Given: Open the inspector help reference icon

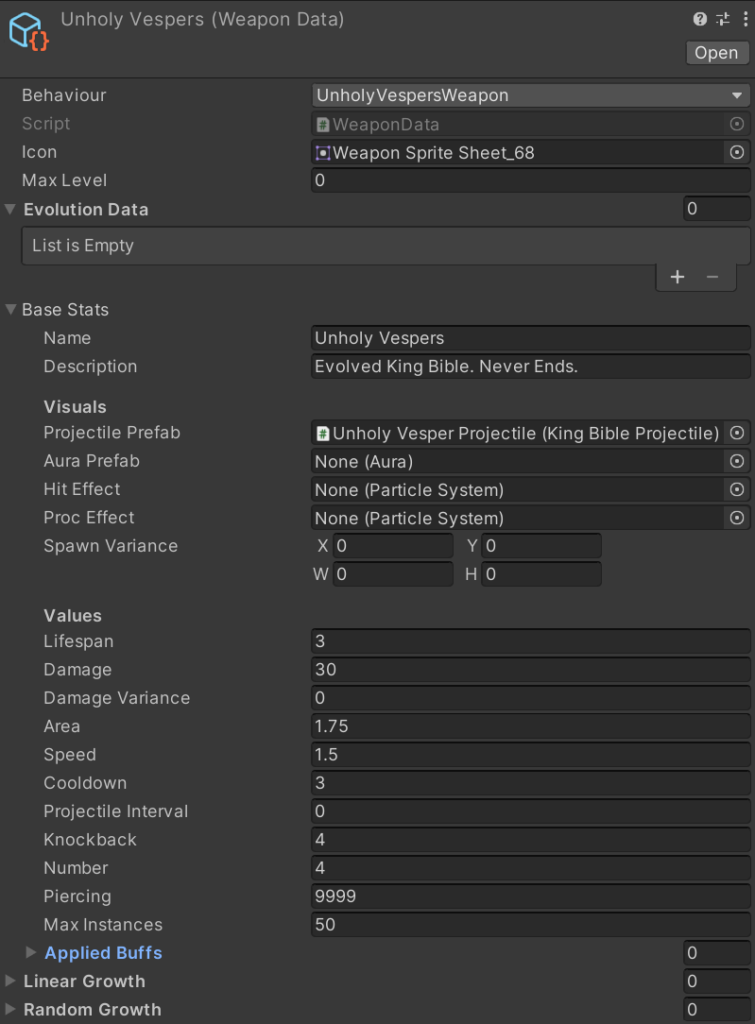Looking at the screenshot, I should coord(700,19).
